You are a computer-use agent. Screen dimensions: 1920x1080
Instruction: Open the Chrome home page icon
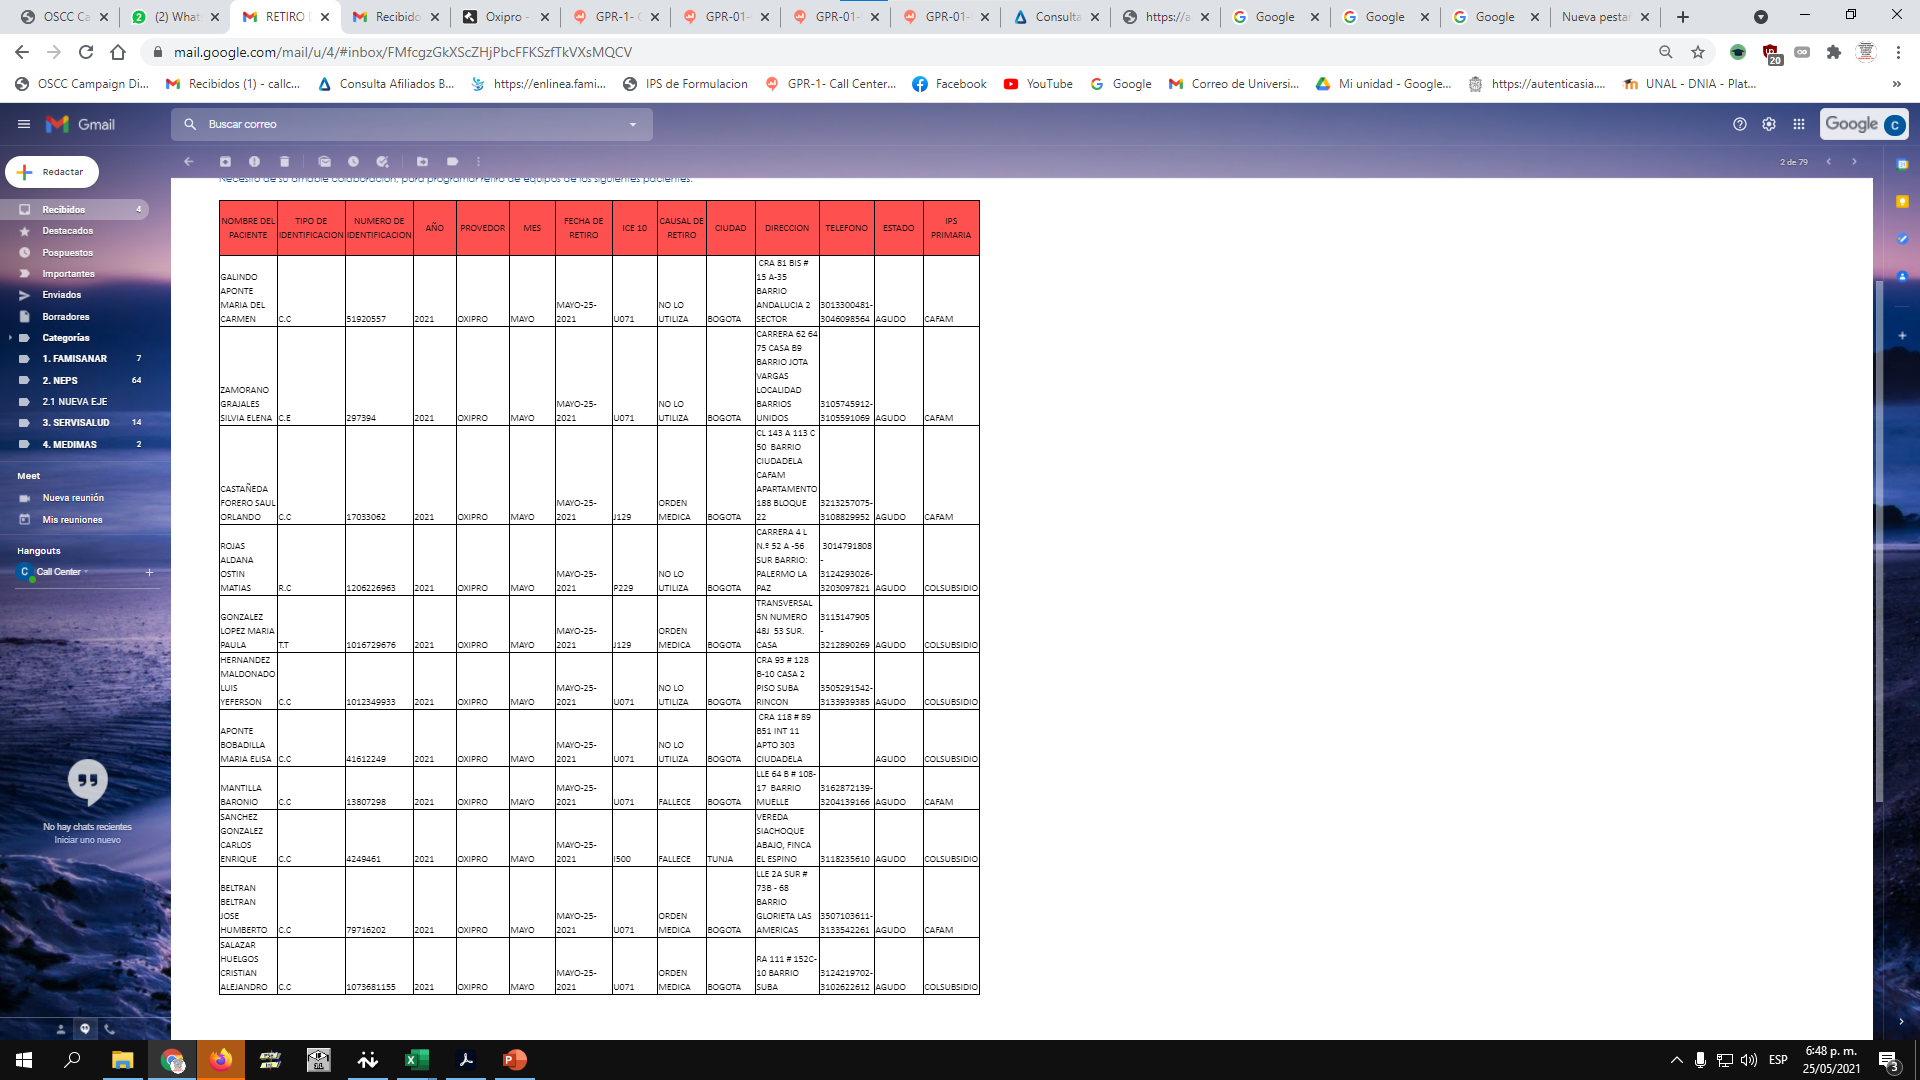[x=118, y=52]
